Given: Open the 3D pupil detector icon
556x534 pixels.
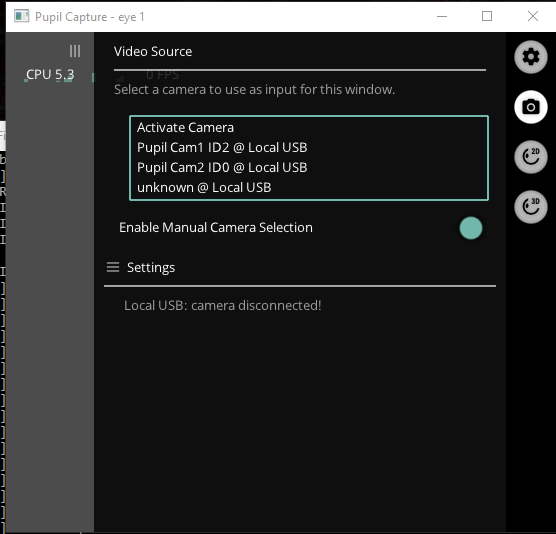Looking at the screenshot, I should tap(530, 207).
